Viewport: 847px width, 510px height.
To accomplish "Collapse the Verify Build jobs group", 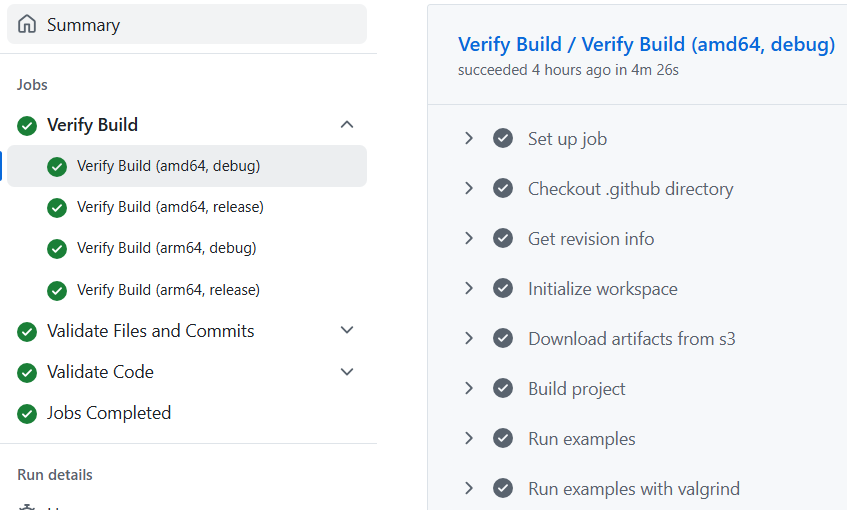I will pyautogui.click(x=347, y=125).
